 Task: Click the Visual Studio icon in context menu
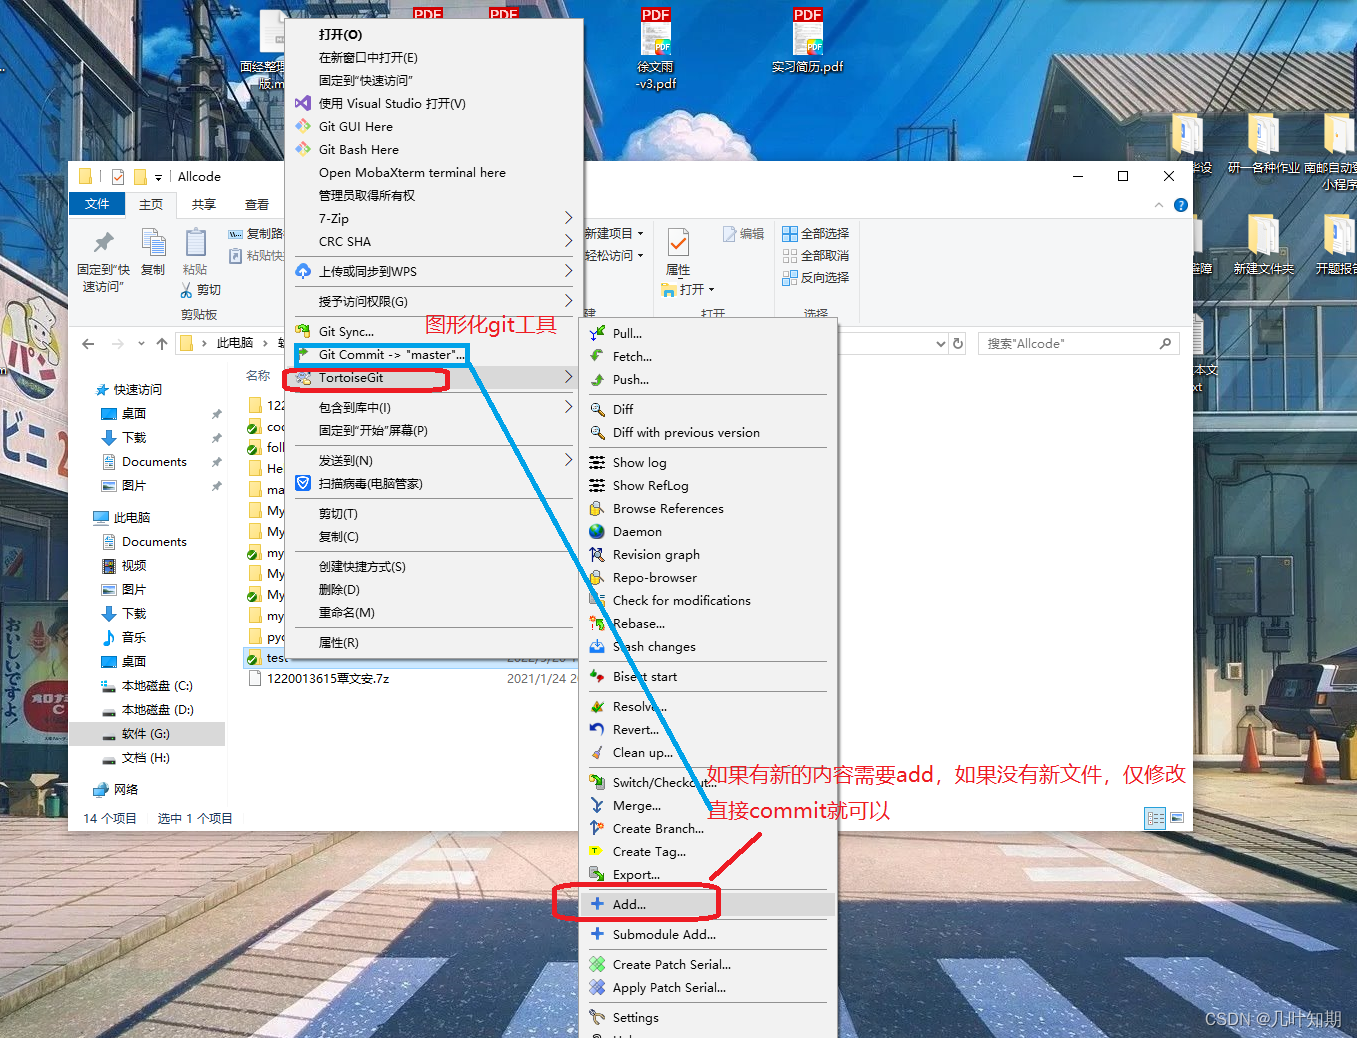[303, 103]
